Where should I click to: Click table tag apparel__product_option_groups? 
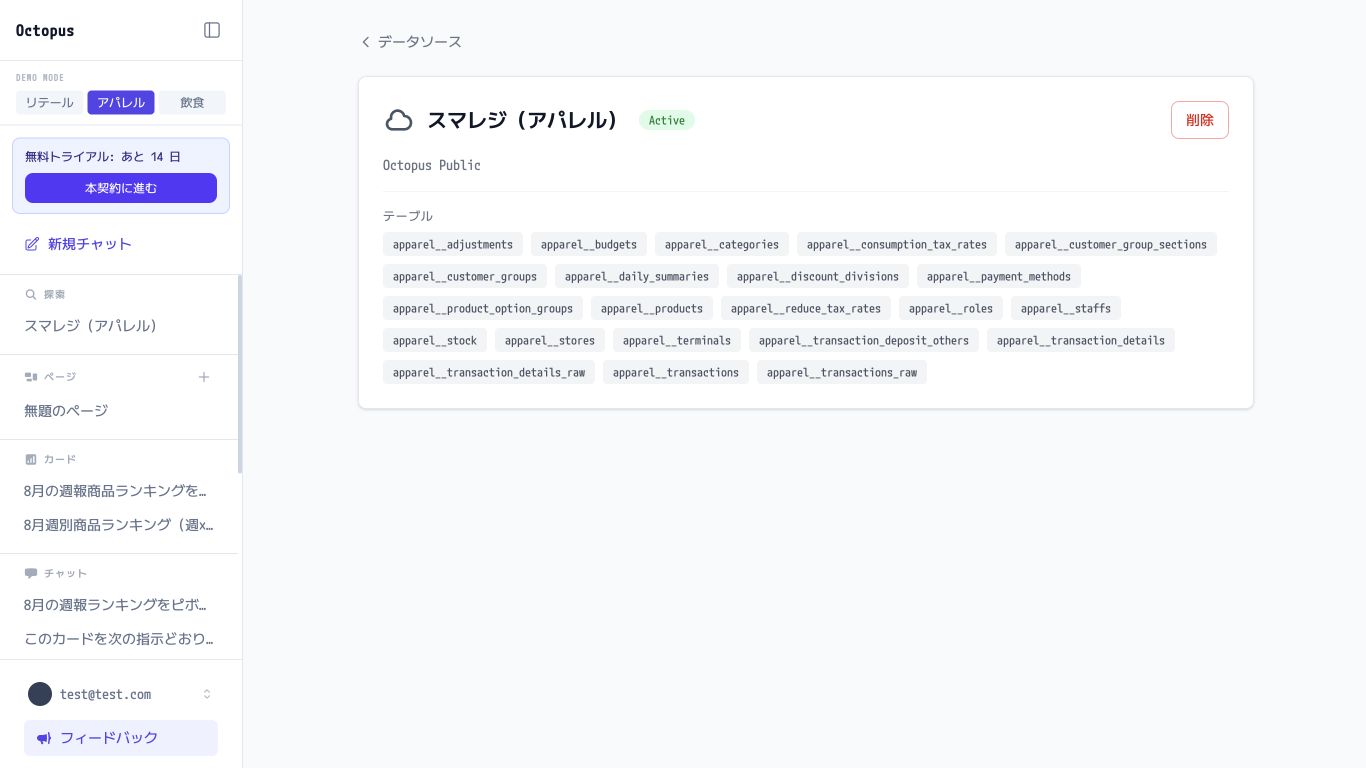(483, 308)
